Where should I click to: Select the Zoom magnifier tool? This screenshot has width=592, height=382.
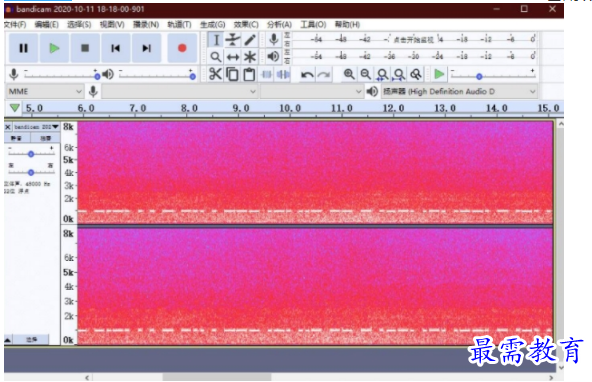pos(216,57)
